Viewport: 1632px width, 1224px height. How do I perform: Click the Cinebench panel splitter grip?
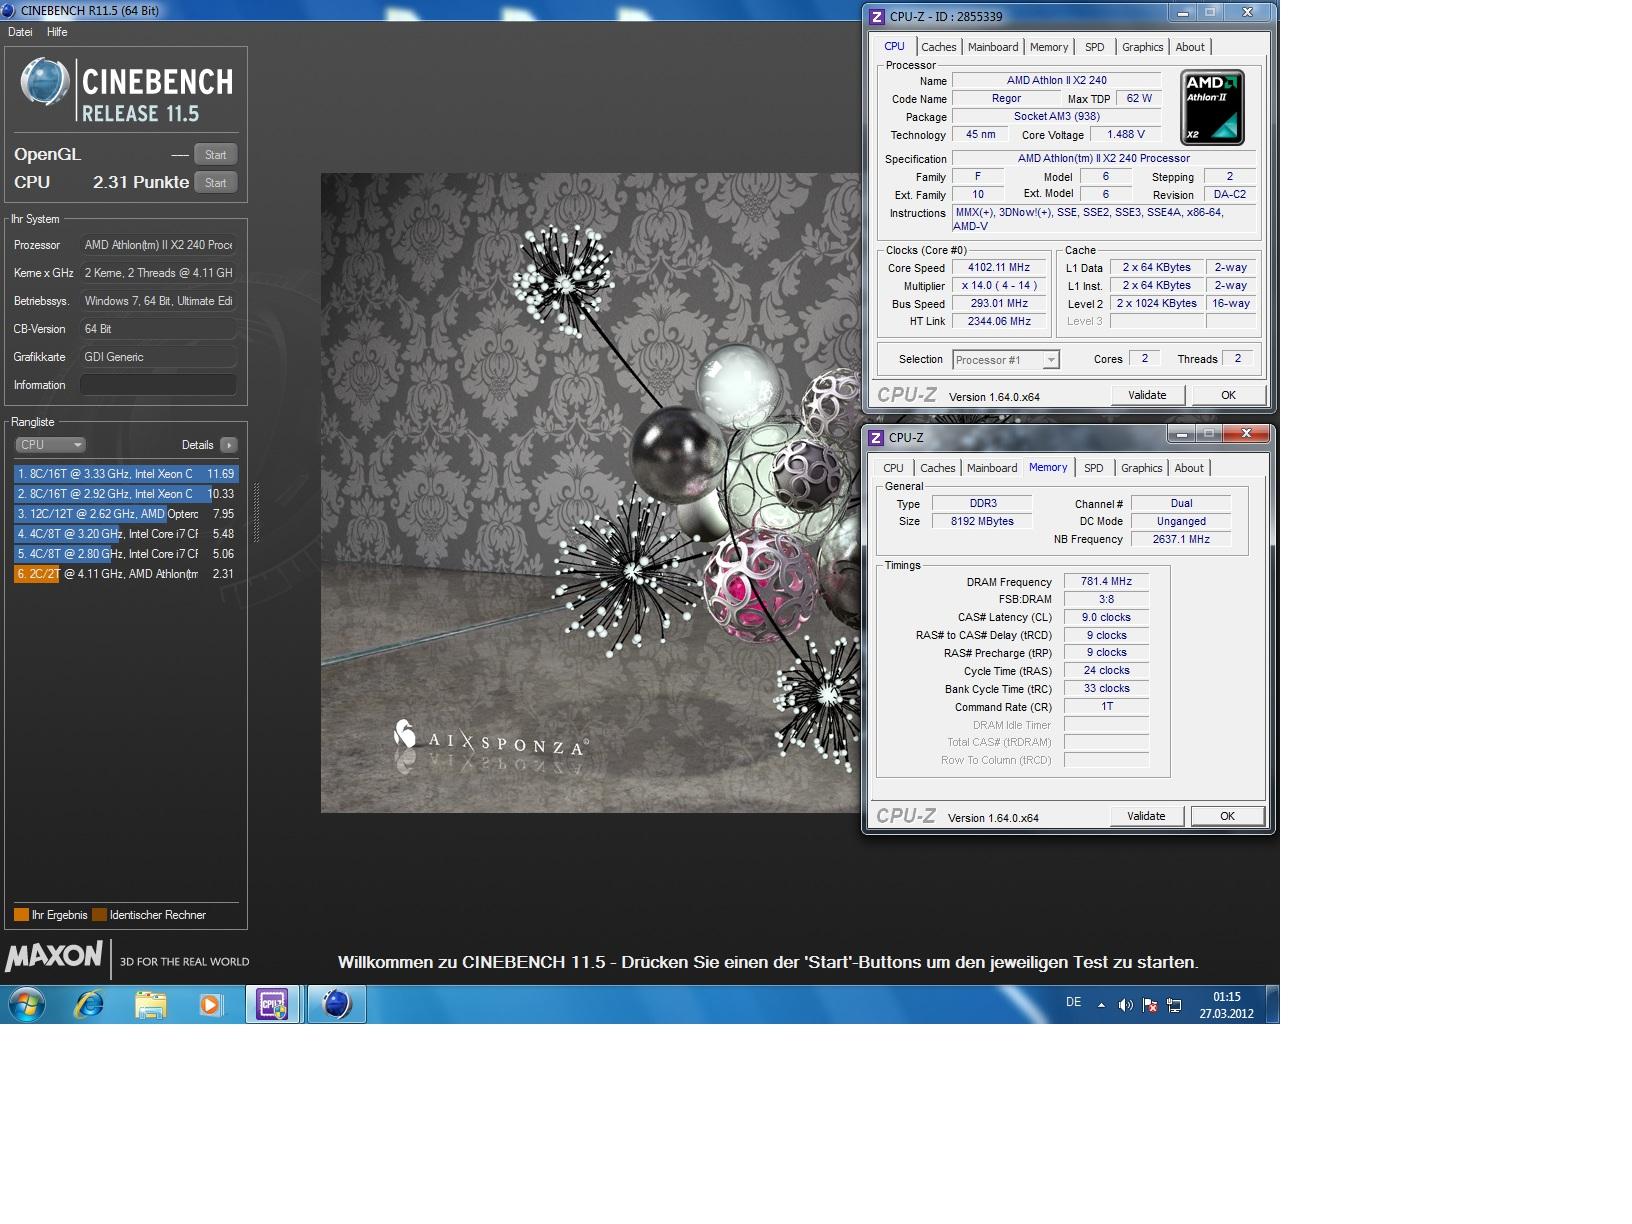pos(257,512)
